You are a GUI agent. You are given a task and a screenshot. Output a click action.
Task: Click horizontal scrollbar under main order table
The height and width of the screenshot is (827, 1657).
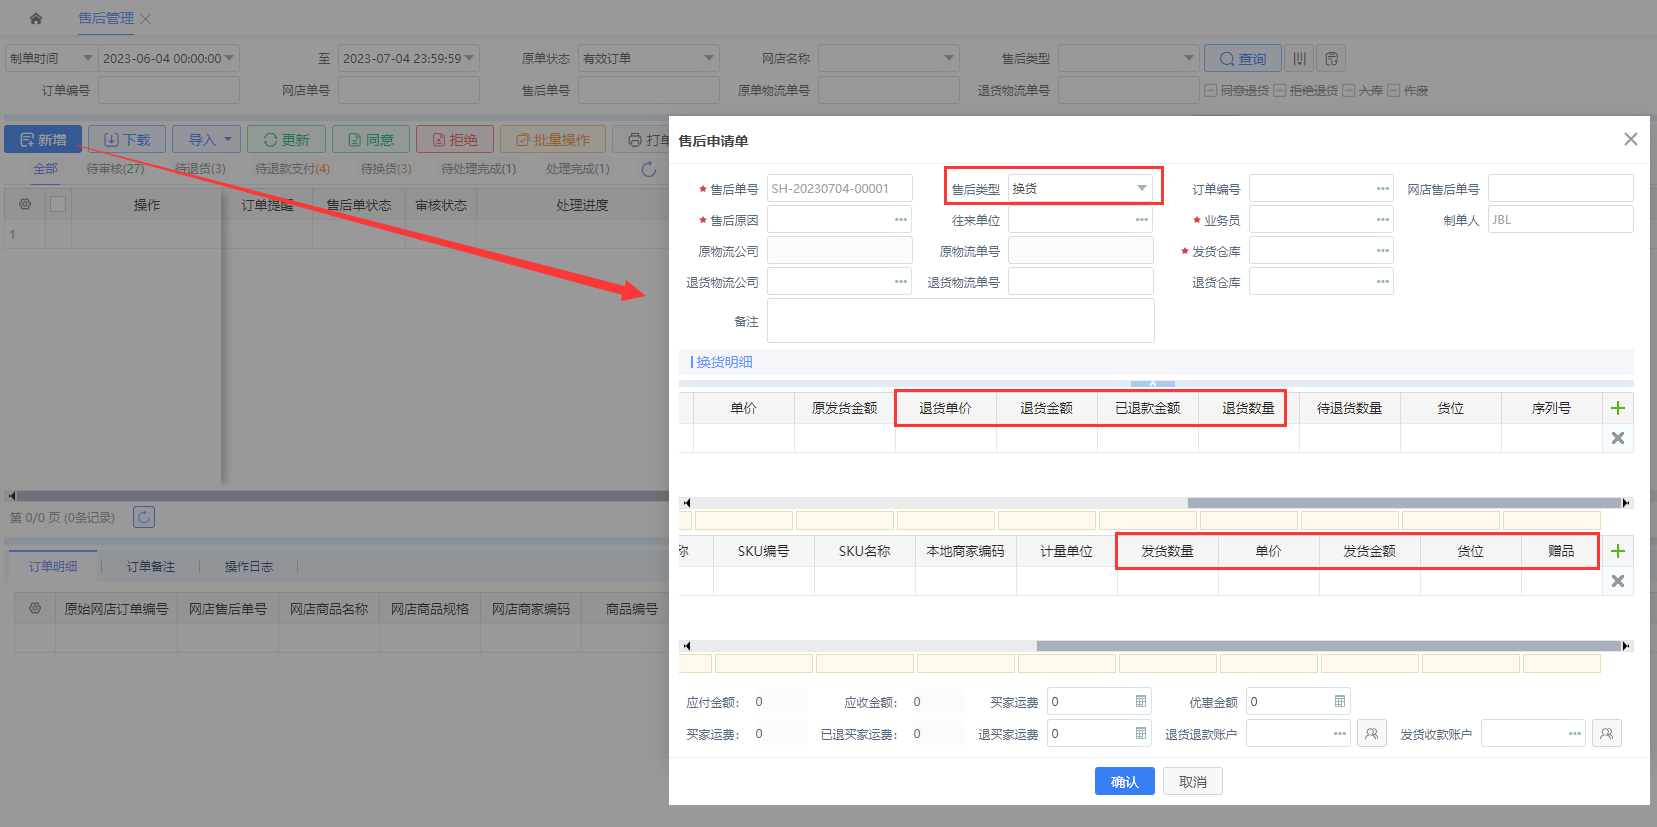[x=340, y=496]
